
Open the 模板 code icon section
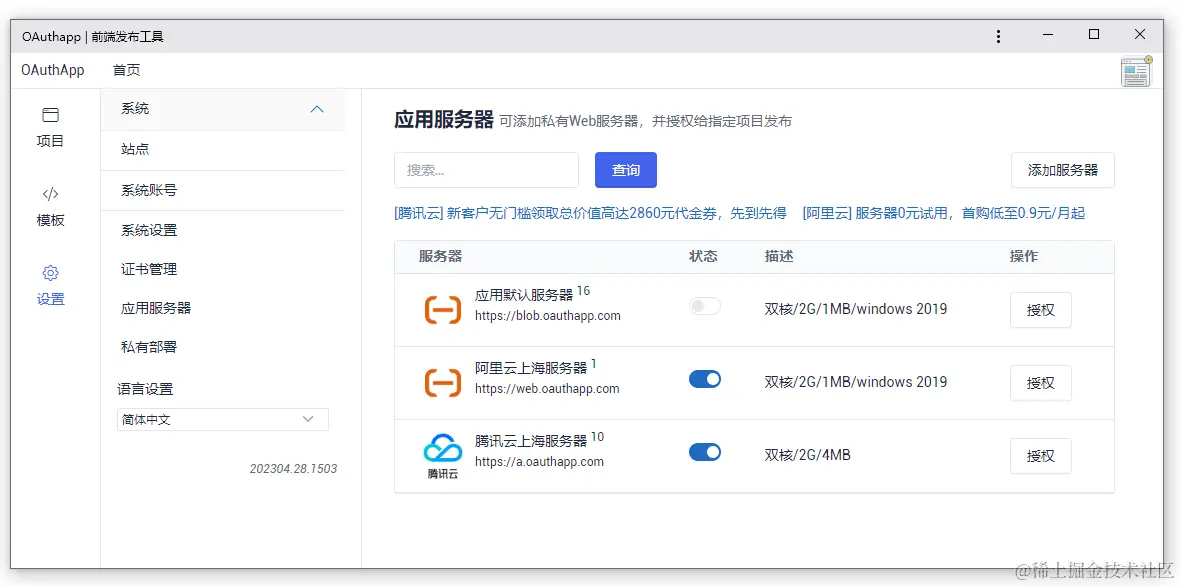coord(50,206)
